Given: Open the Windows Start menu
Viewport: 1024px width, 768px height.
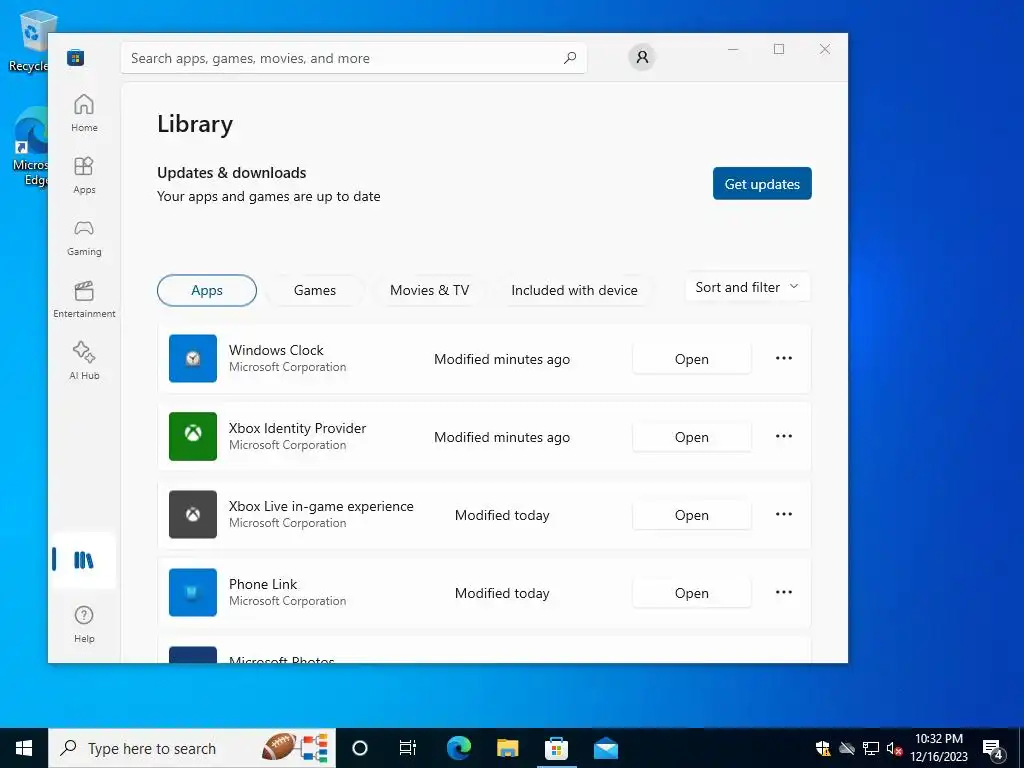Looking at the screenshot, I should pos(24,748).
